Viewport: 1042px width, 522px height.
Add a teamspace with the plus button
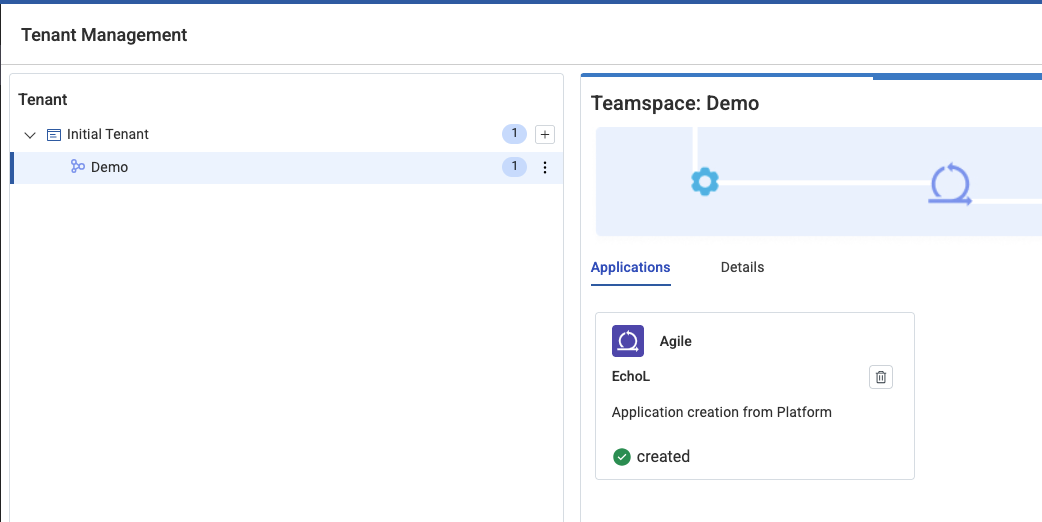545,134
